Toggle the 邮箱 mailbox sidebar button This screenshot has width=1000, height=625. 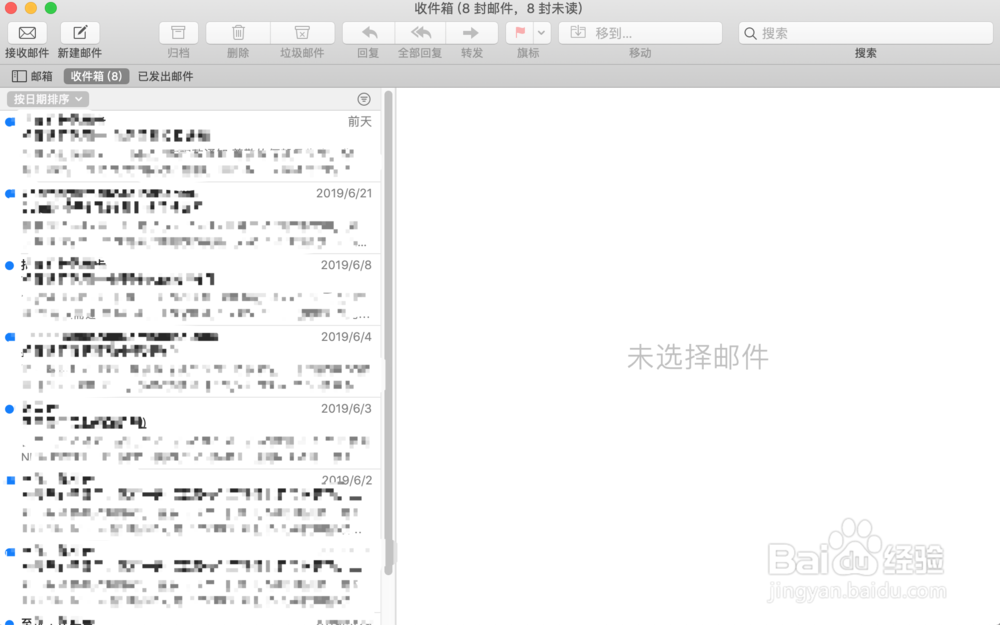point(32,77)
